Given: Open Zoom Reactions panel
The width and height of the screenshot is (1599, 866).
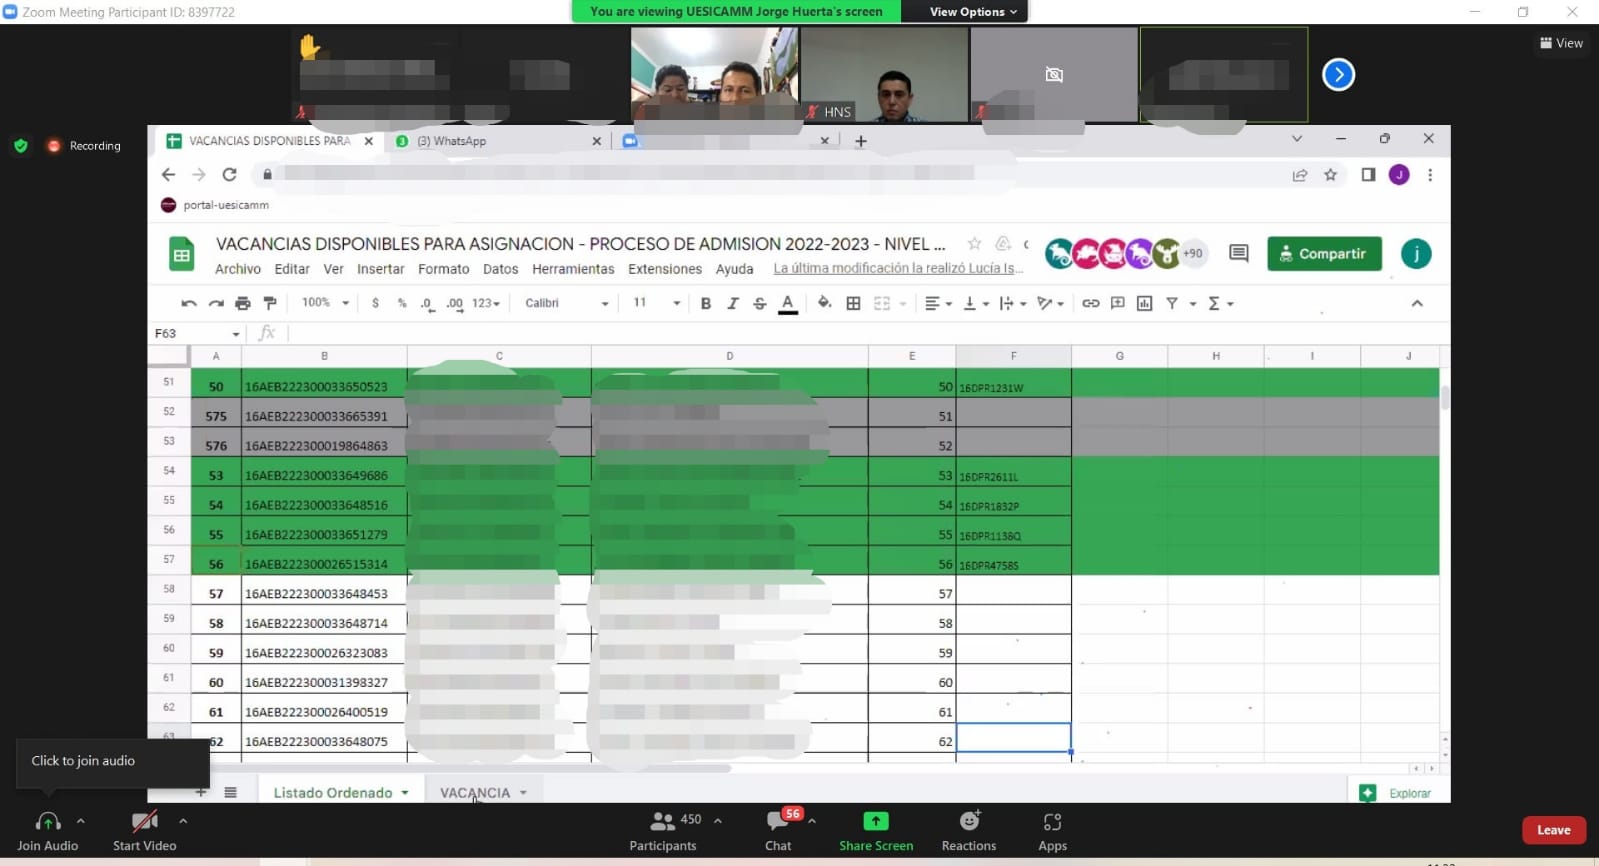Looking at the screenshot, I should coord(968,830).
